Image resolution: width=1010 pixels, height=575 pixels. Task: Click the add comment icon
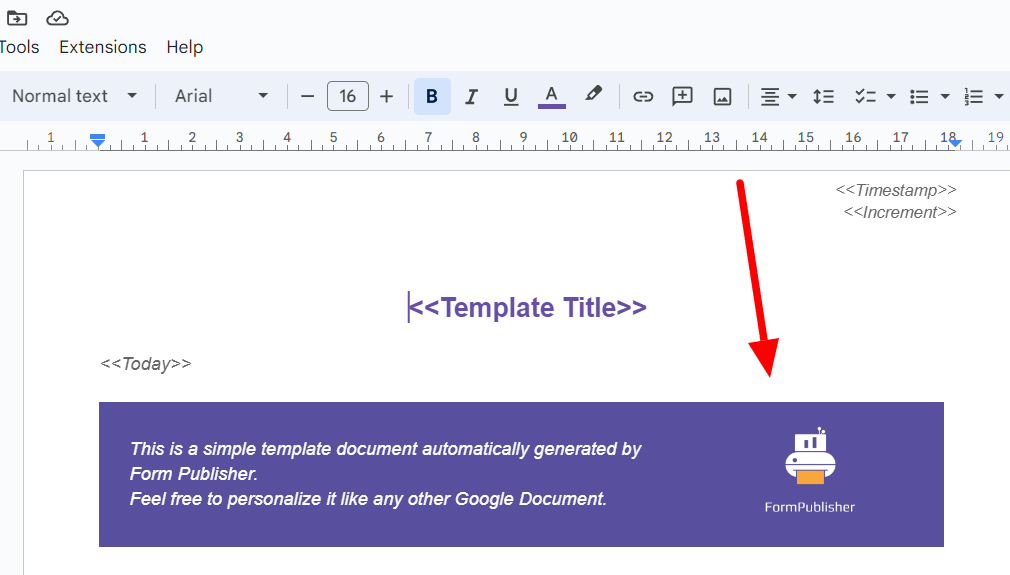(x=682, y=97)
